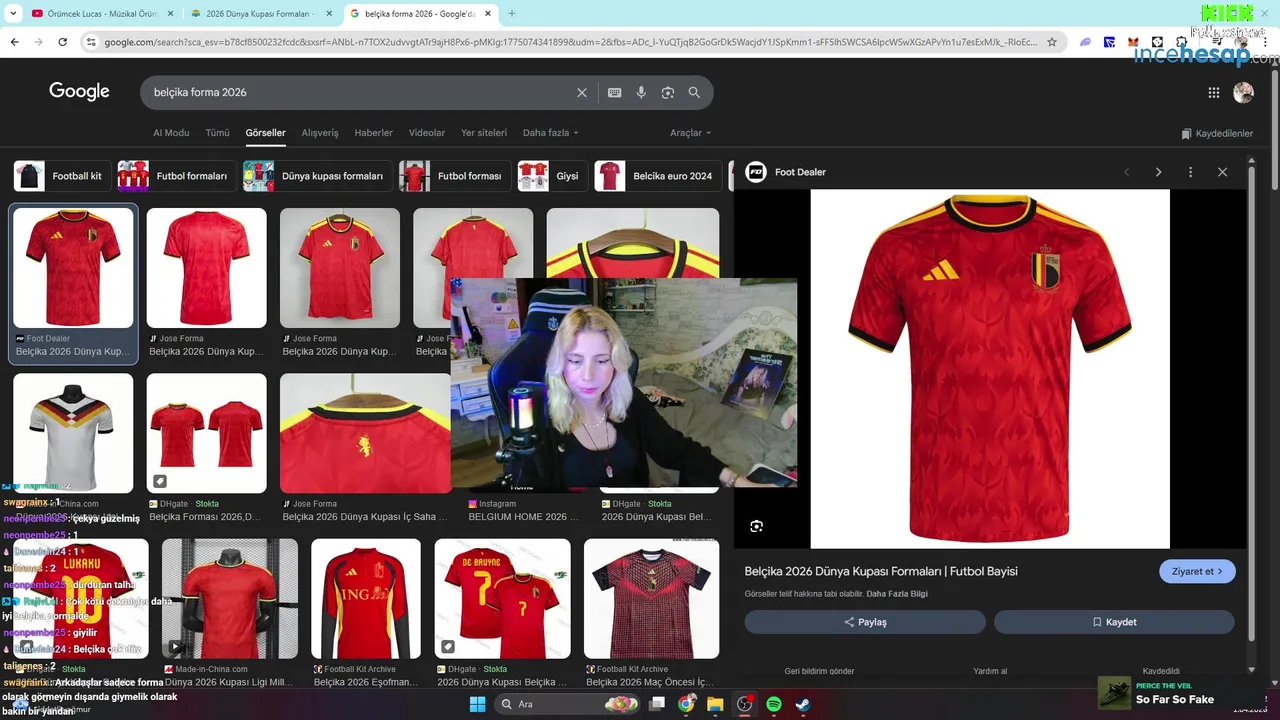Select the Futbol formaları filter chip
1280x720 pixels.
coord(176,176)
